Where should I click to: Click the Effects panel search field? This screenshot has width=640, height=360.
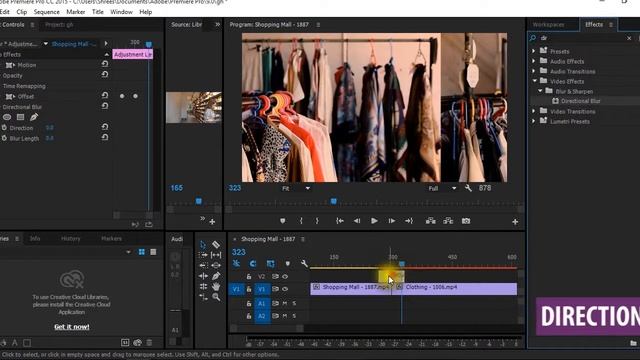click(582, 38)
